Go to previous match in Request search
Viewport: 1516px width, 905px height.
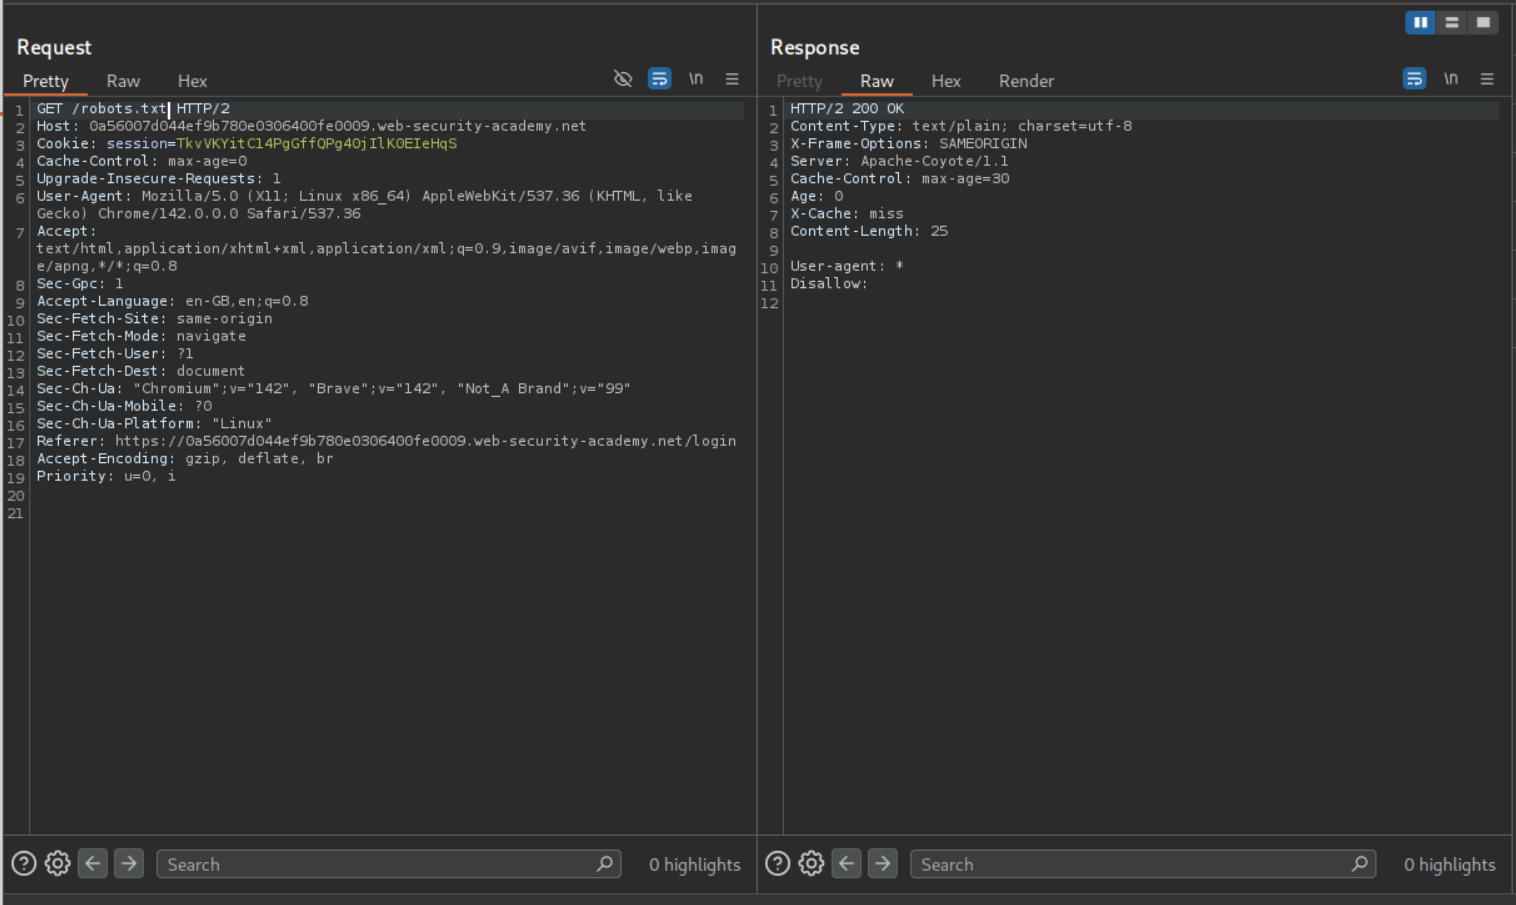(x=93, y=864)
